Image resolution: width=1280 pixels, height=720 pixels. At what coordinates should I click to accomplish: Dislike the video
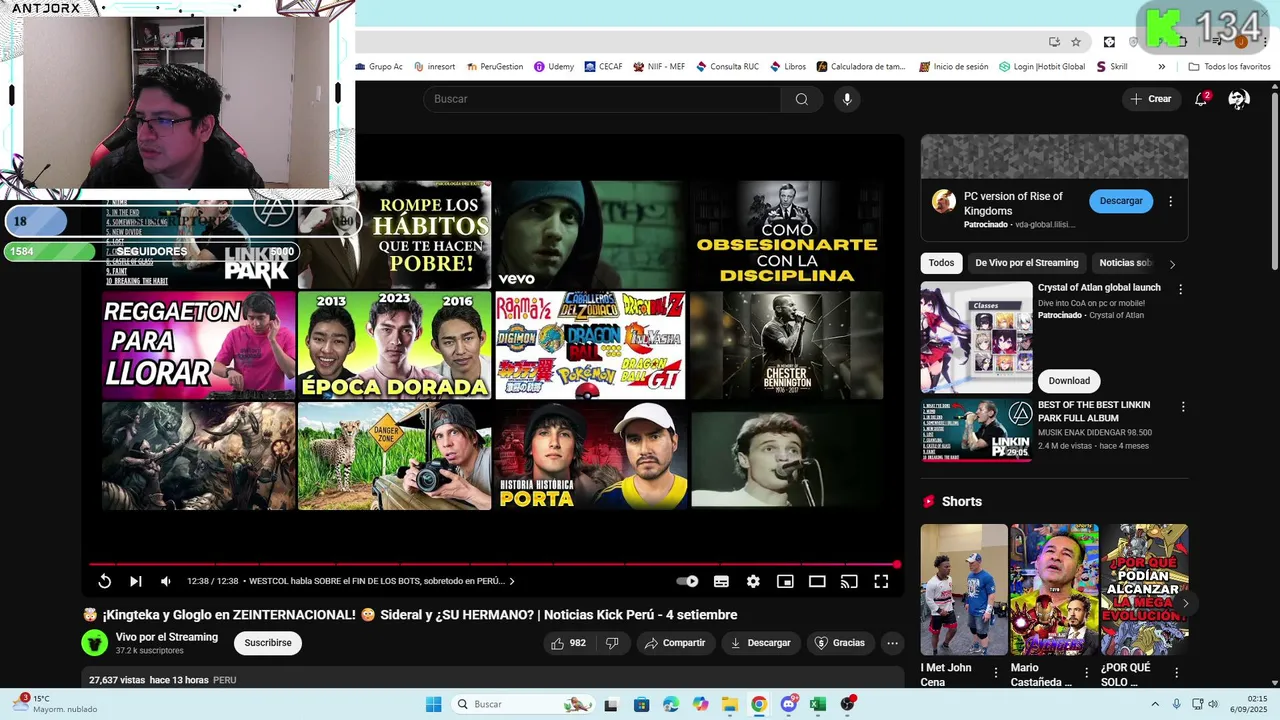(612, 643)
